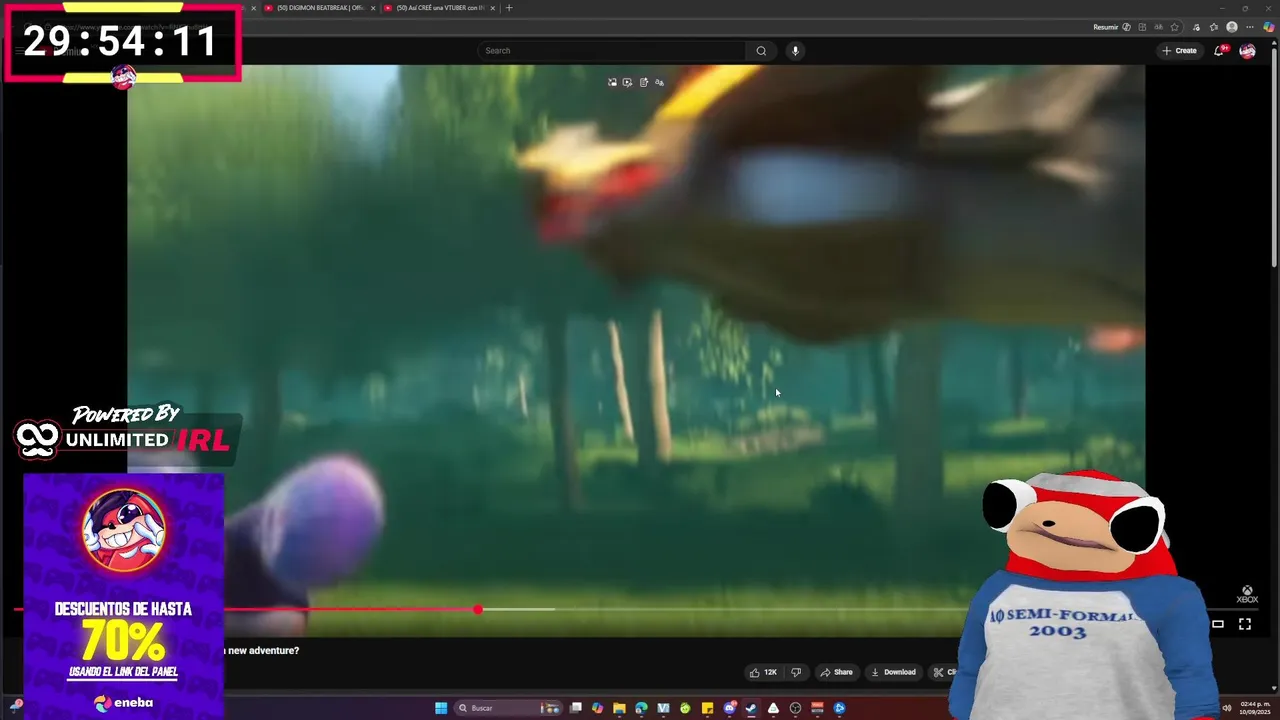Click third overlay icon atop video
1280x720 pixels.
point(644,82)
